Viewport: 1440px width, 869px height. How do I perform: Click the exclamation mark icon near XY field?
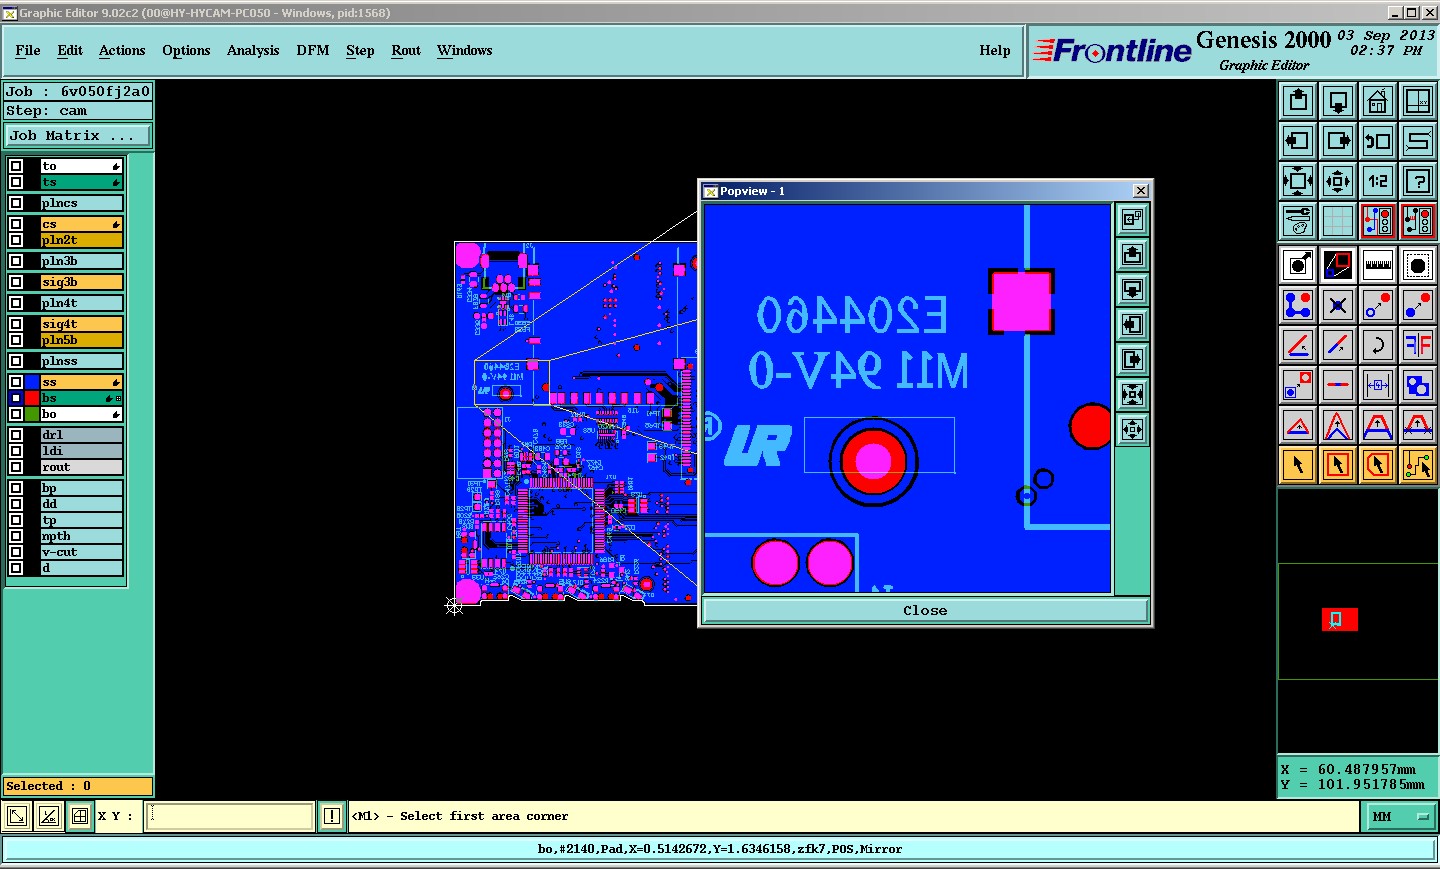pos(332,817)
